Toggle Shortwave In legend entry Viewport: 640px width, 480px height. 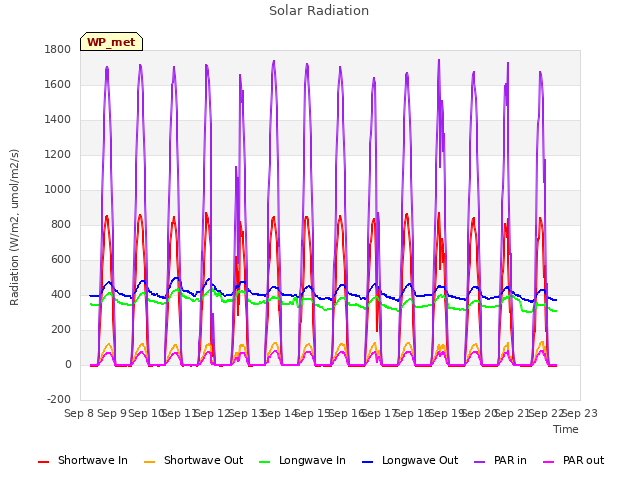(x=83, y=460)
